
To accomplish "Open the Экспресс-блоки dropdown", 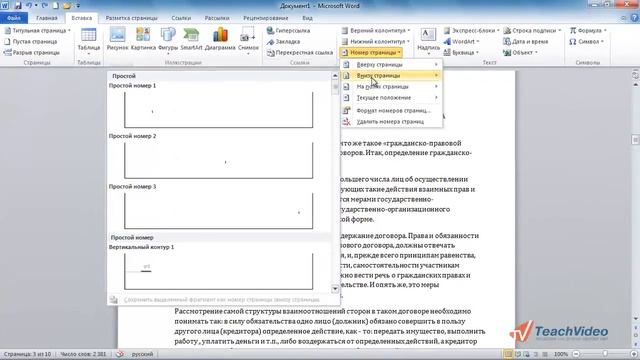I will (471, 31).
